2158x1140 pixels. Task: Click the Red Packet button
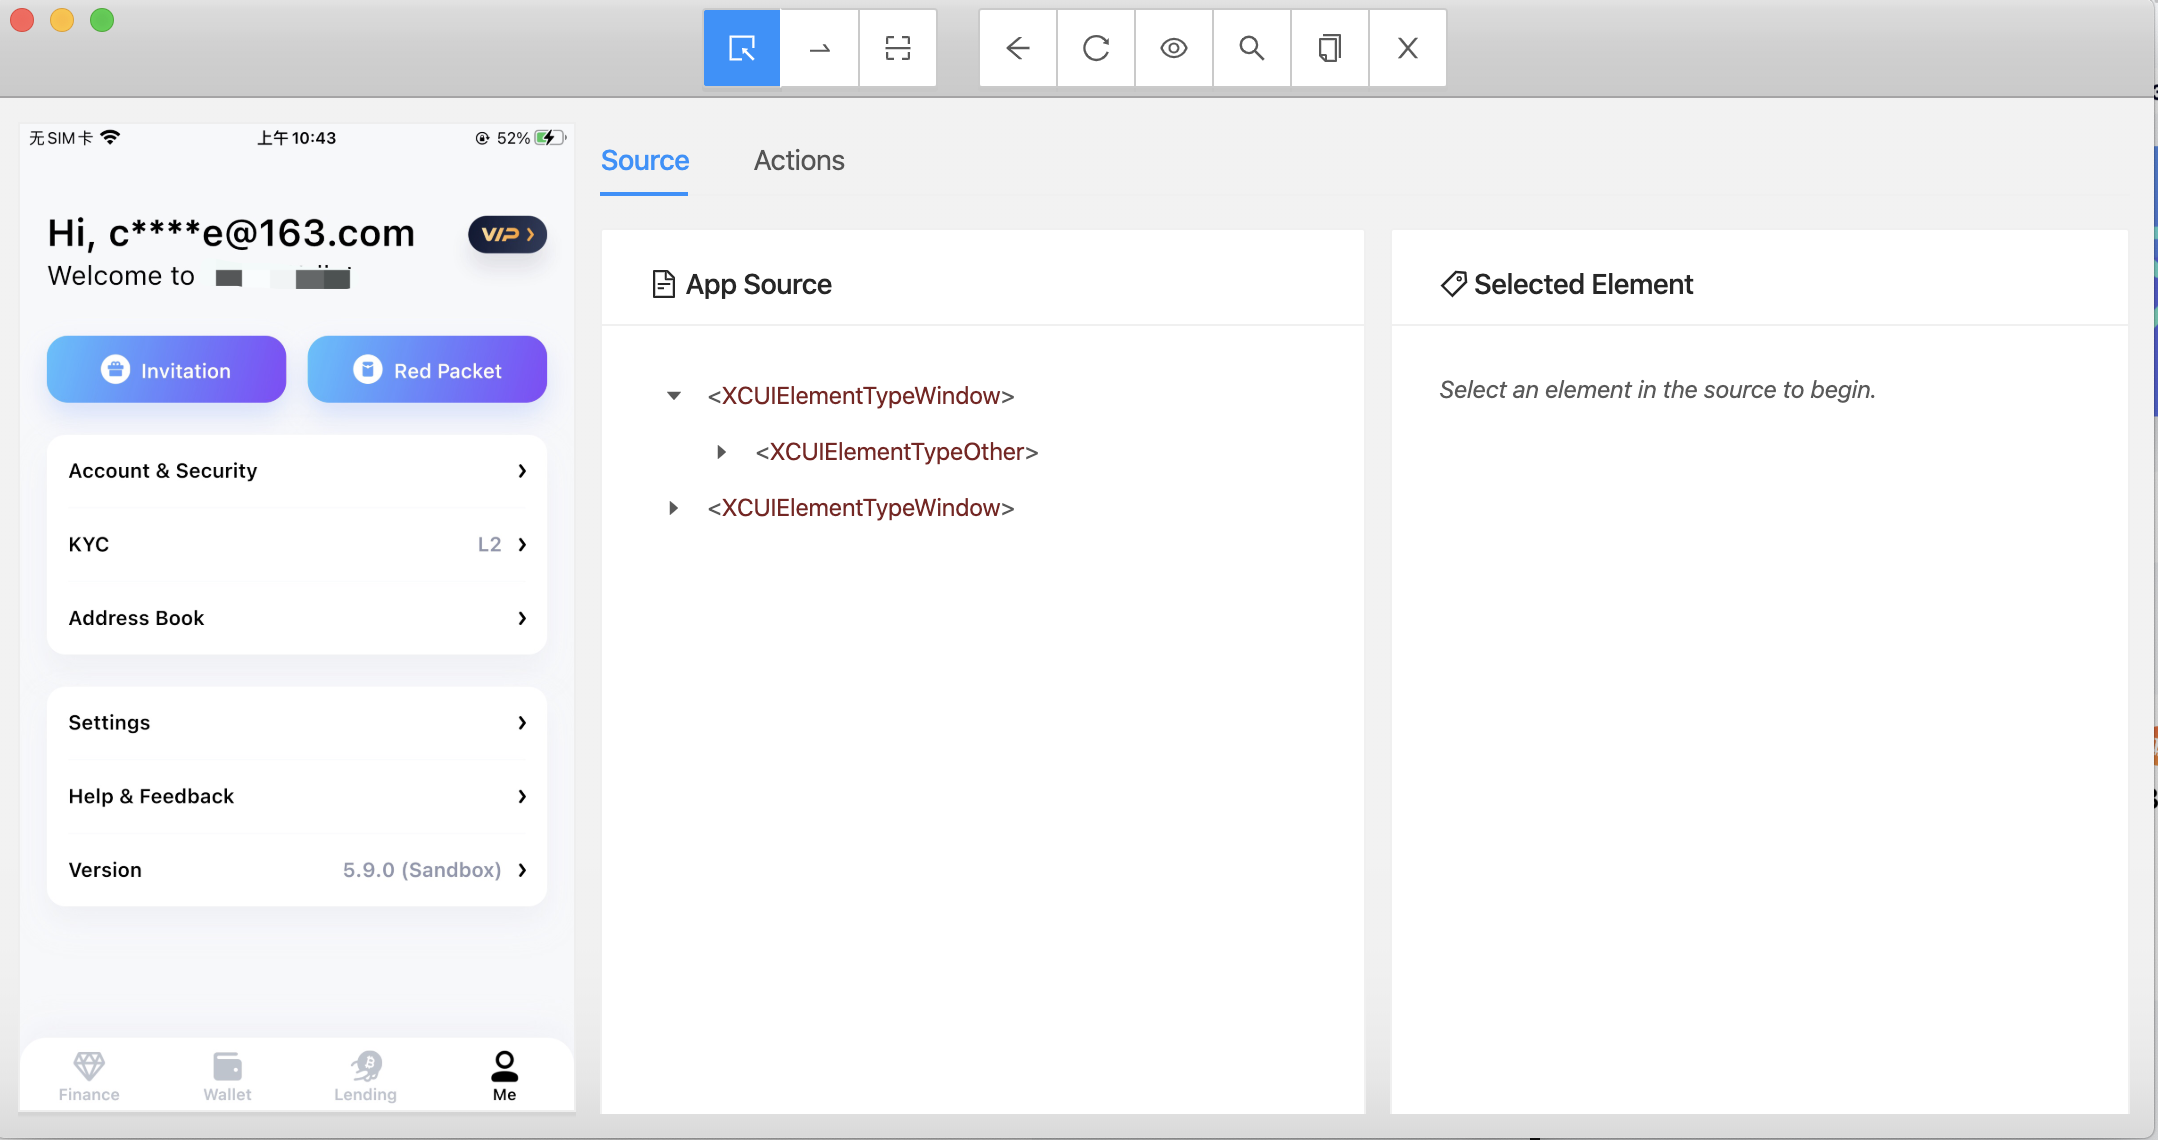pos(425,370)
